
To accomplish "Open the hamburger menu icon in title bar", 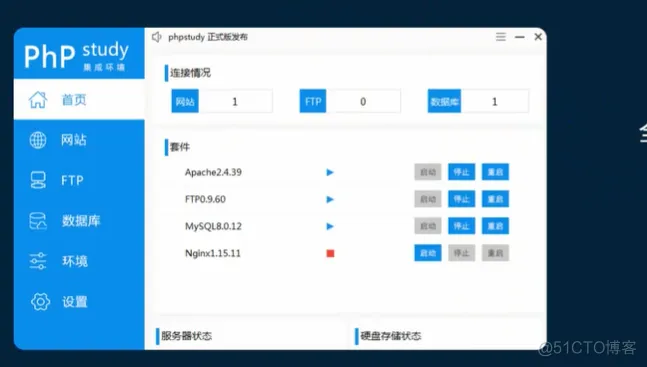I will coord(501,37).
